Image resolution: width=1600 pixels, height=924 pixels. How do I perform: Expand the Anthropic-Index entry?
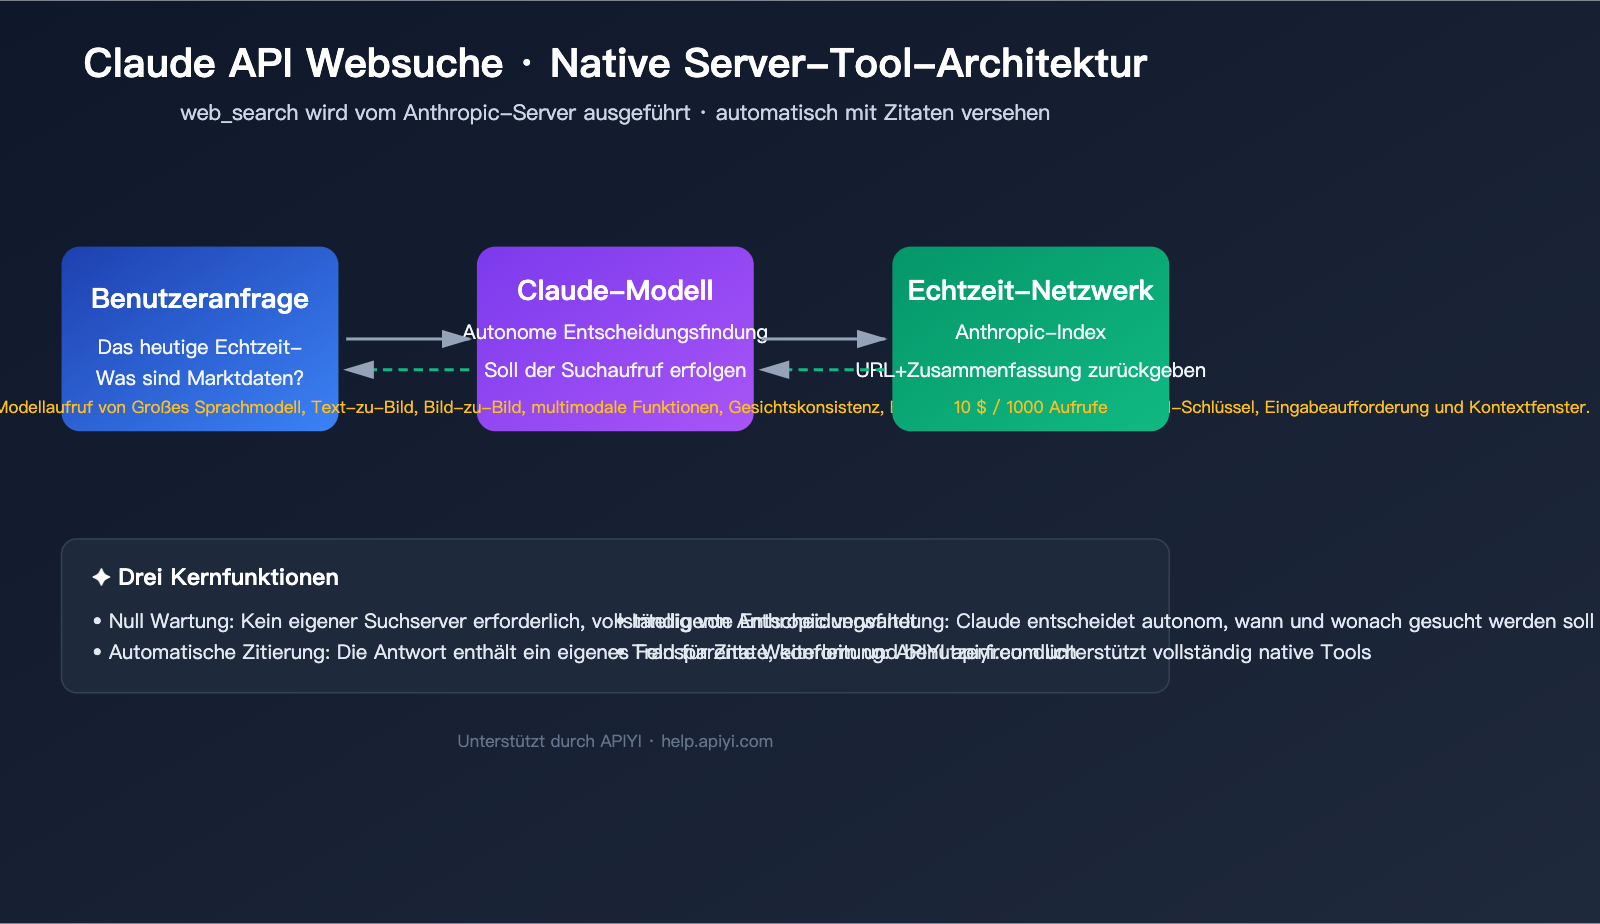coord(1030,332)
